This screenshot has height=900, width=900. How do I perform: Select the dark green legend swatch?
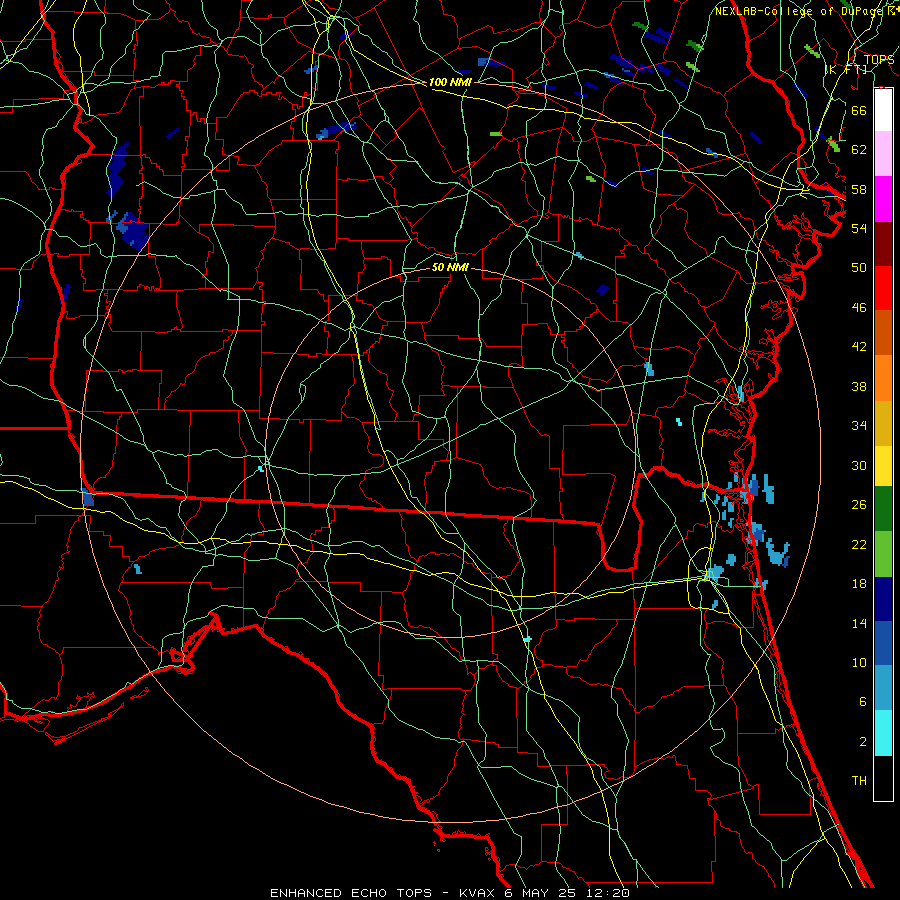pyautogui.click(x=883, y=509)
